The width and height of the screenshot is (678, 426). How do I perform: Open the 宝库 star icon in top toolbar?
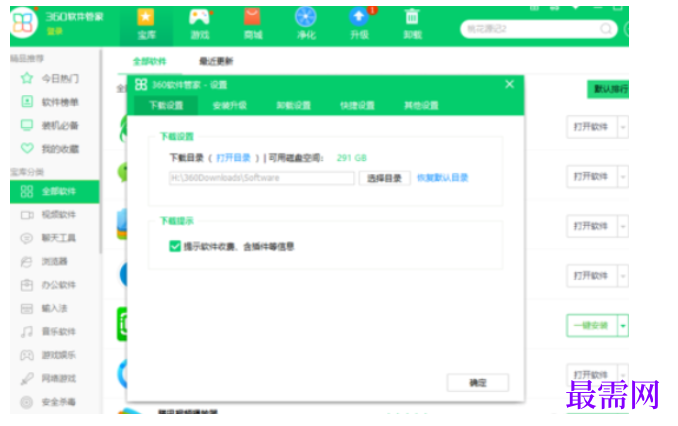(x=146, y=17)
